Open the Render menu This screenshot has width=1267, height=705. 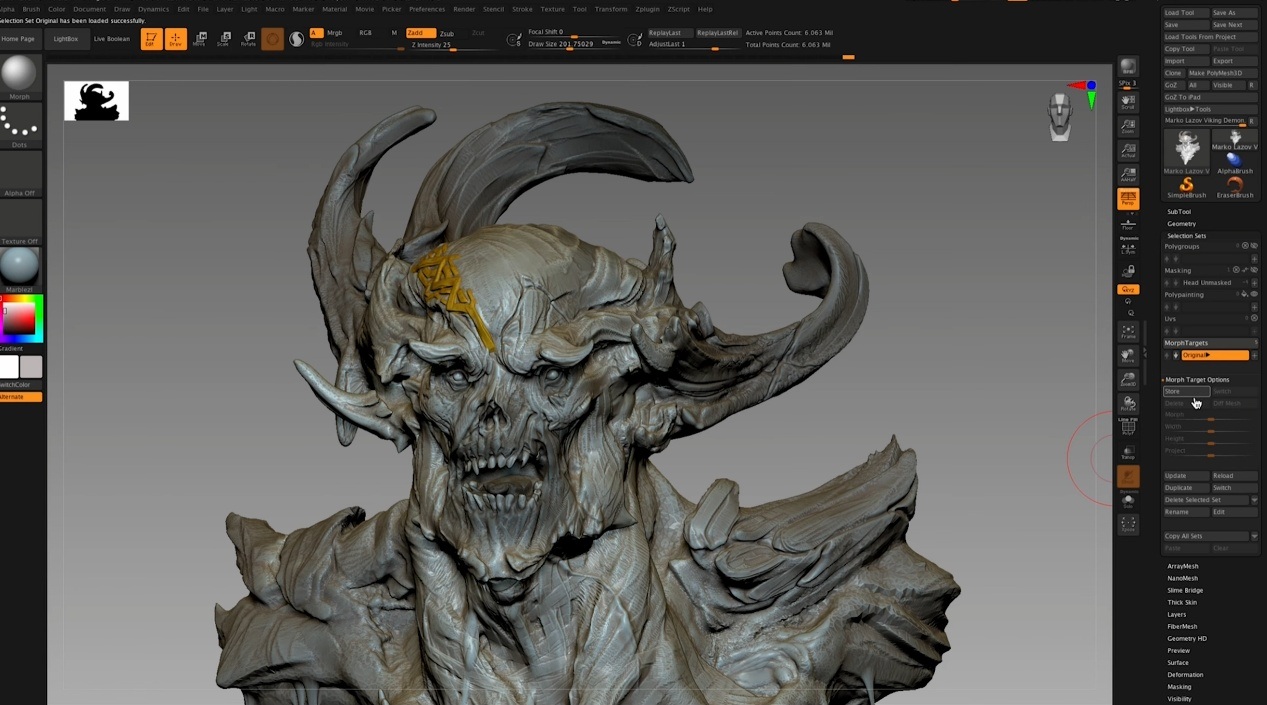click(x=464, y=9)
